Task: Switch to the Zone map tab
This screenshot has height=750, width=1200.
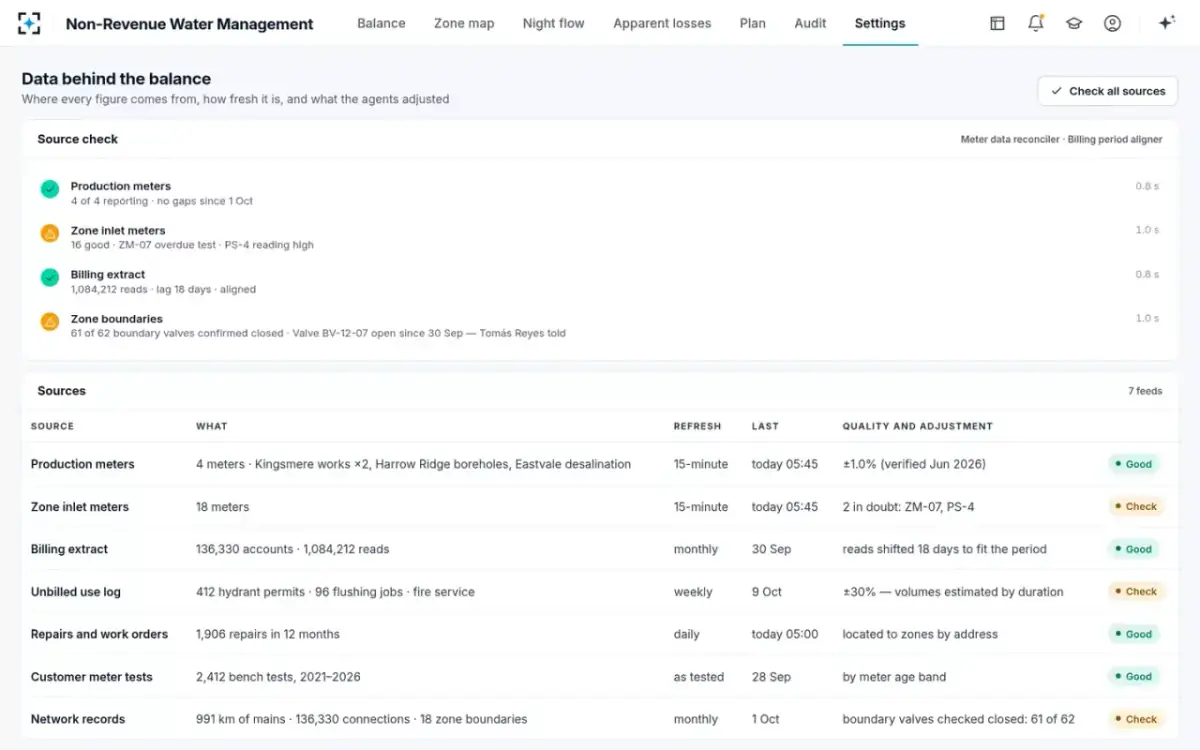Action: (464, 23)
